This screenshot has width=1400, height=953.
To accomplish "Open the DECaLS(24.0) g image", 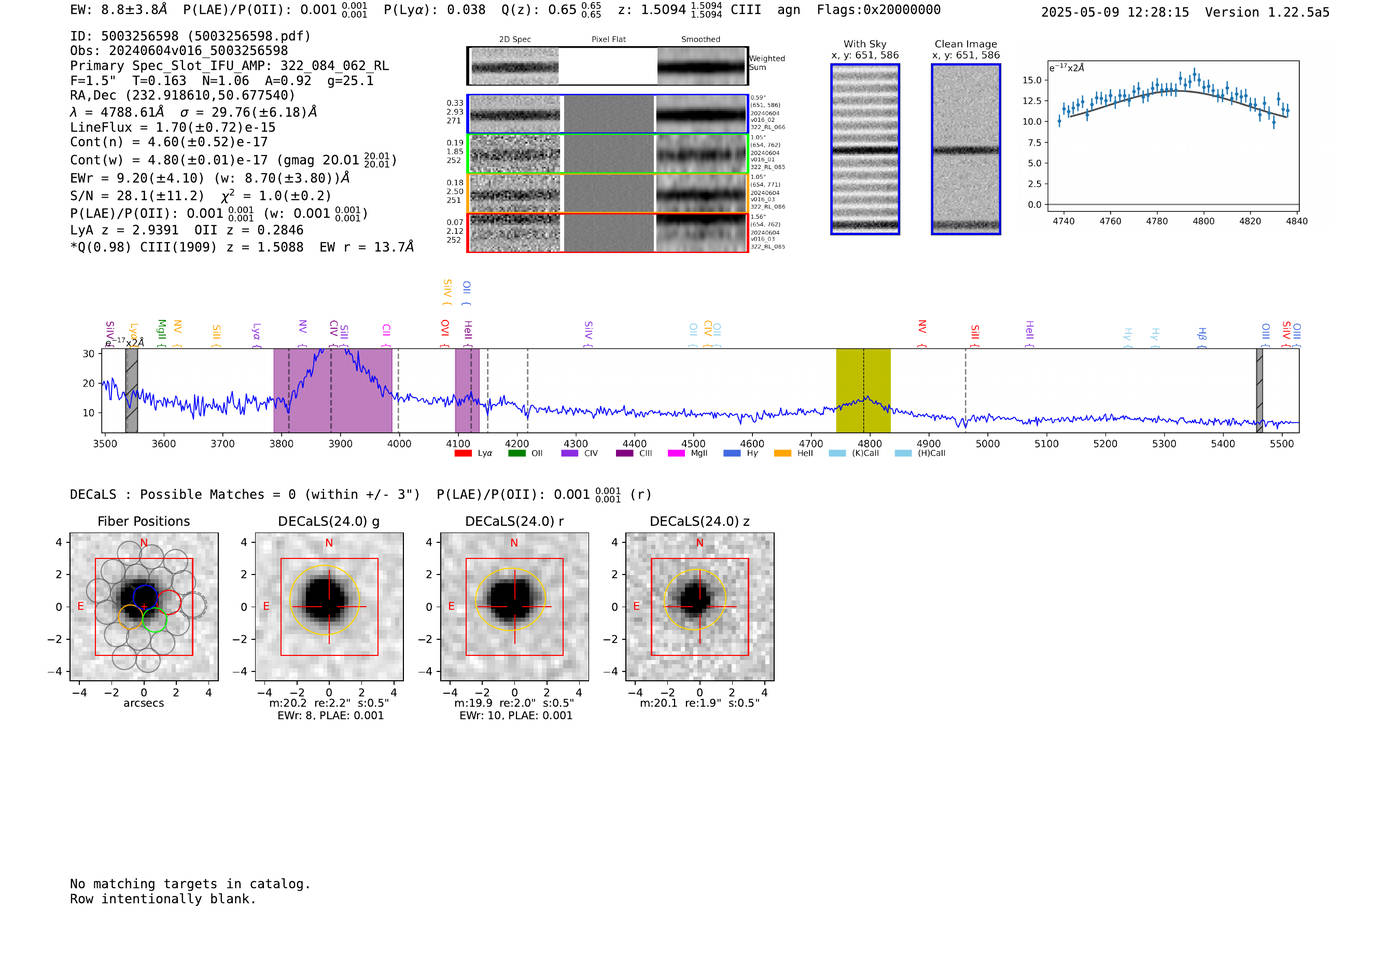I will coord(329,607).
